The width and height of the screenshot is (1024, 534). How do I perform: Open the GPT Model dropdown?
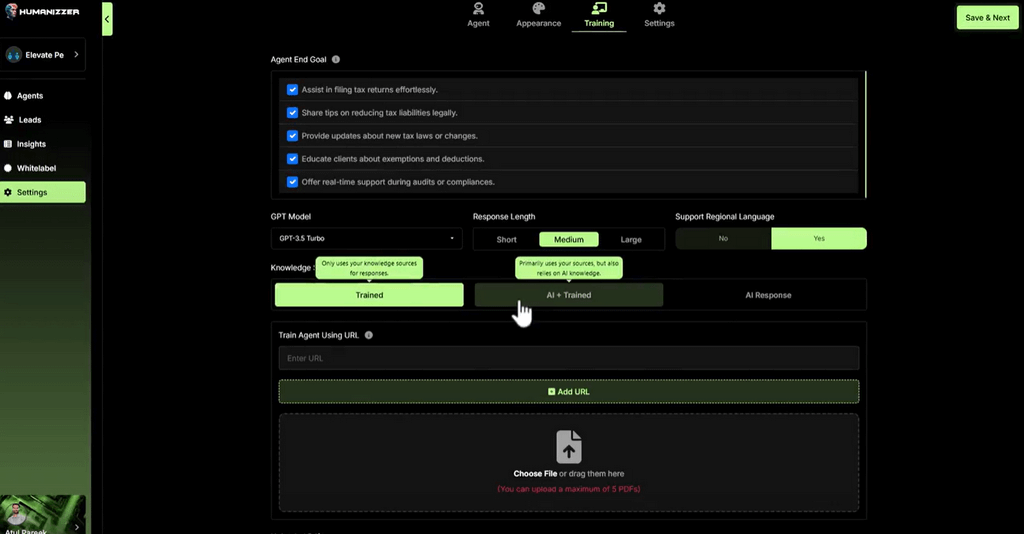point(366,239)
